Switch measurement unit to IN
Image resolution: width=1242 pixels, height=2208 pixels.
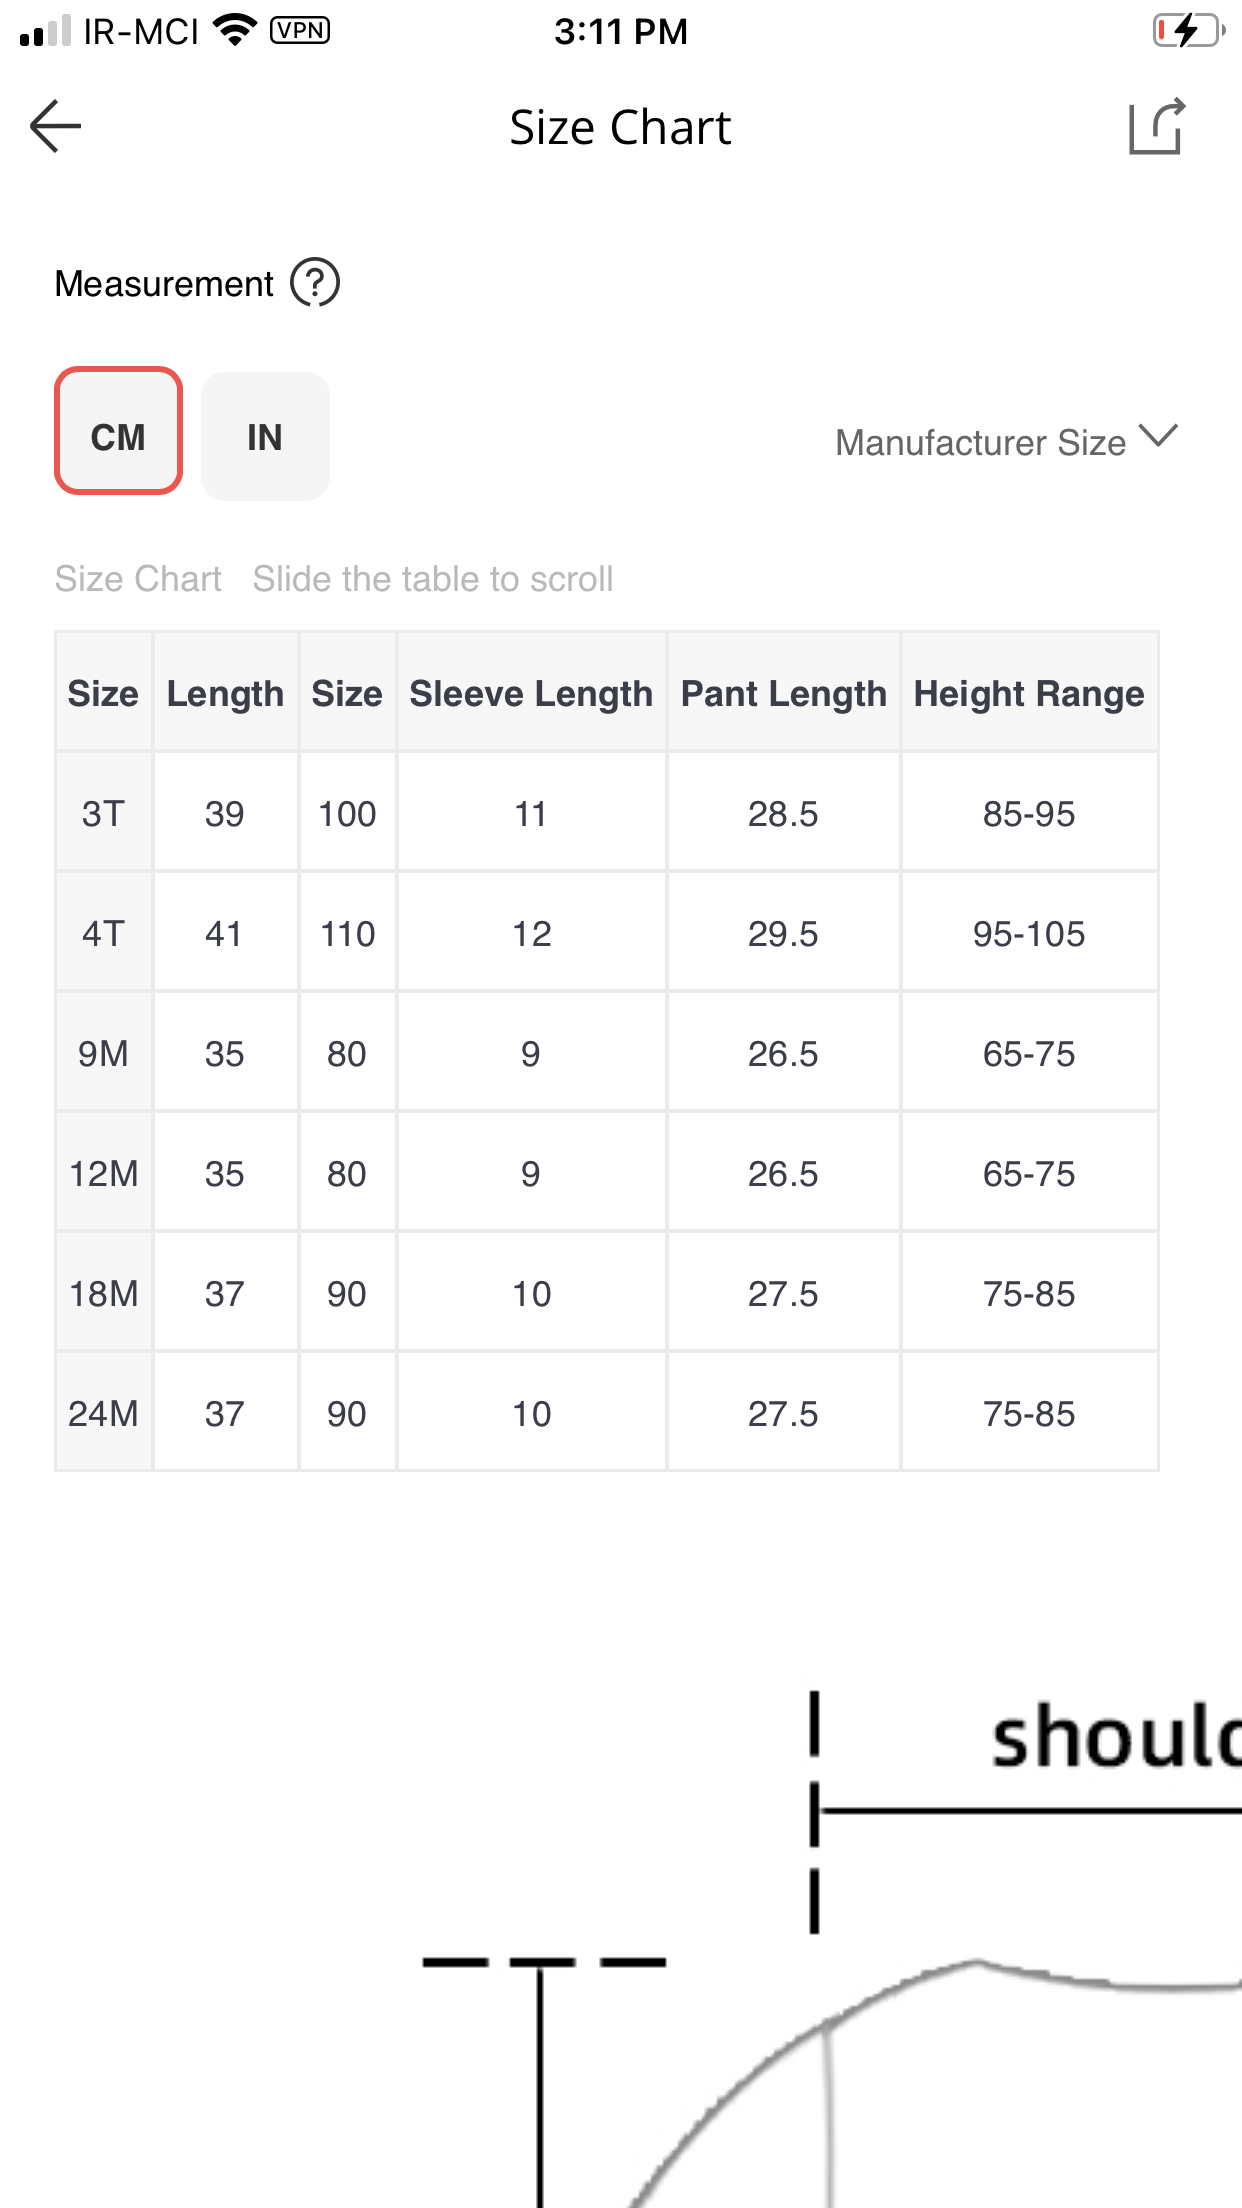pos(265,436)
